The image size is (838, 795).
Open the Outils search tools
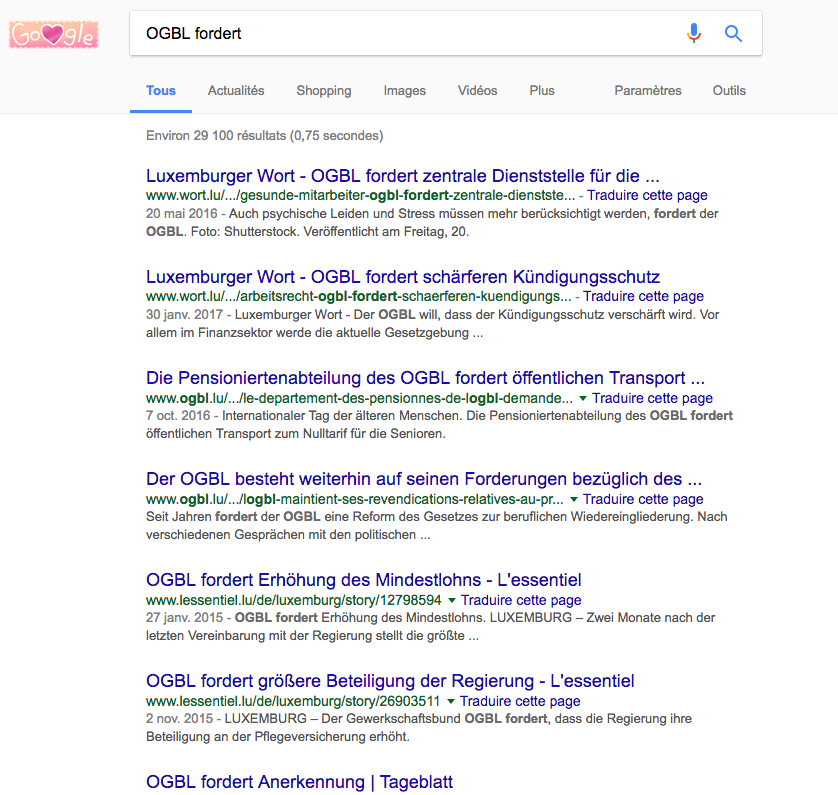point(729,91)
